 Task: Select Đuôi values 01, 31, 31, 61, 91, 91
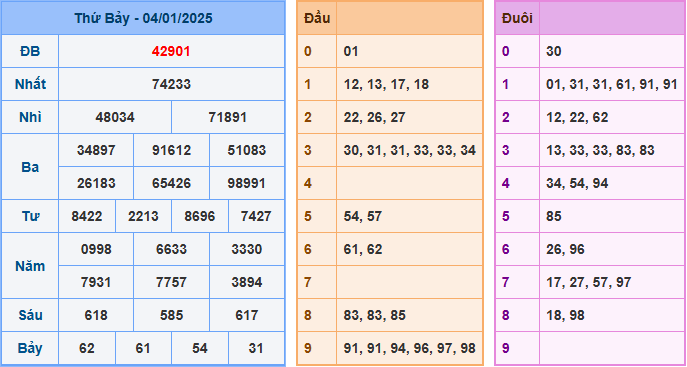(612, 85)
